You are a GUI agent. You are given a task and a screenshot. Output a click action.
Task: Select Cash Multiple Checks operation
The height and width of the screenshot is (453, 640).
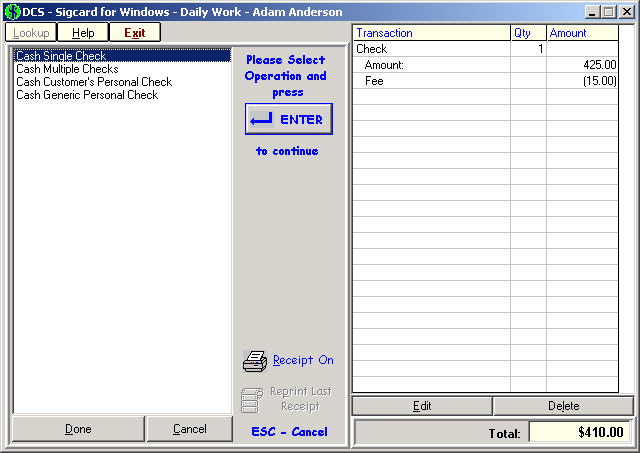point(67,69)
